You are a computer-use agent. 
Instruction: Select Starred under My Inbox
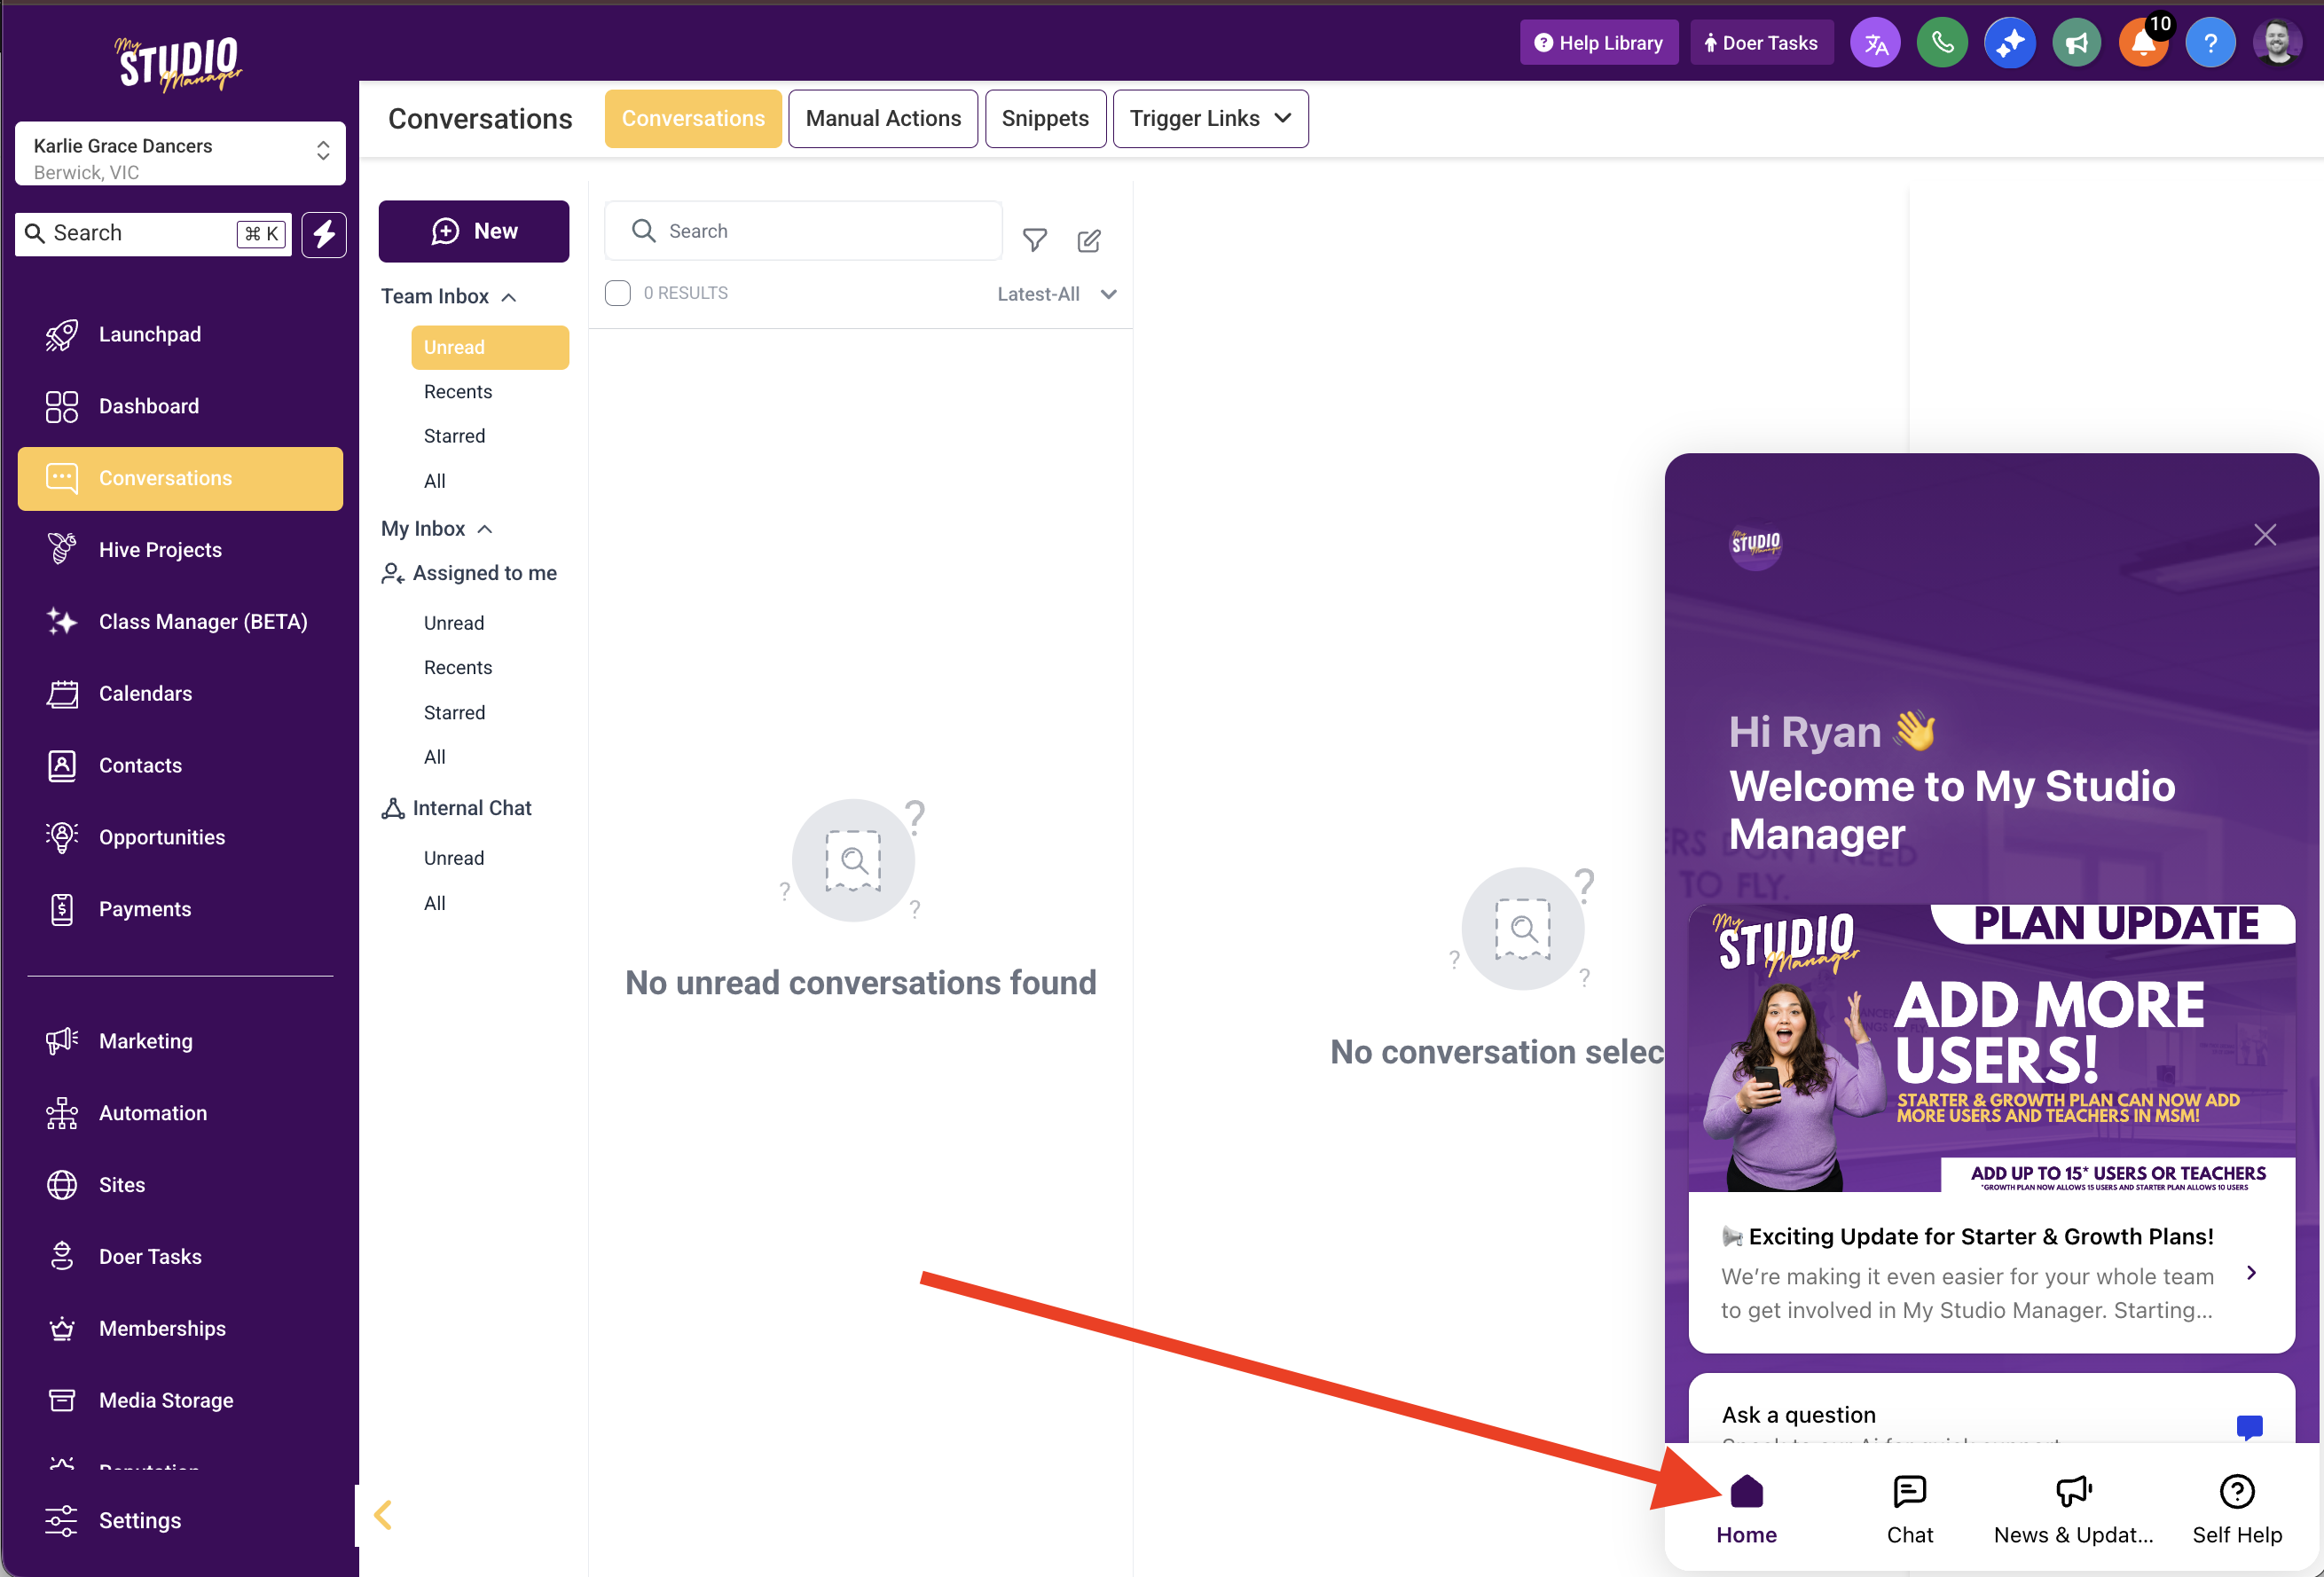(x=455, y=713)
